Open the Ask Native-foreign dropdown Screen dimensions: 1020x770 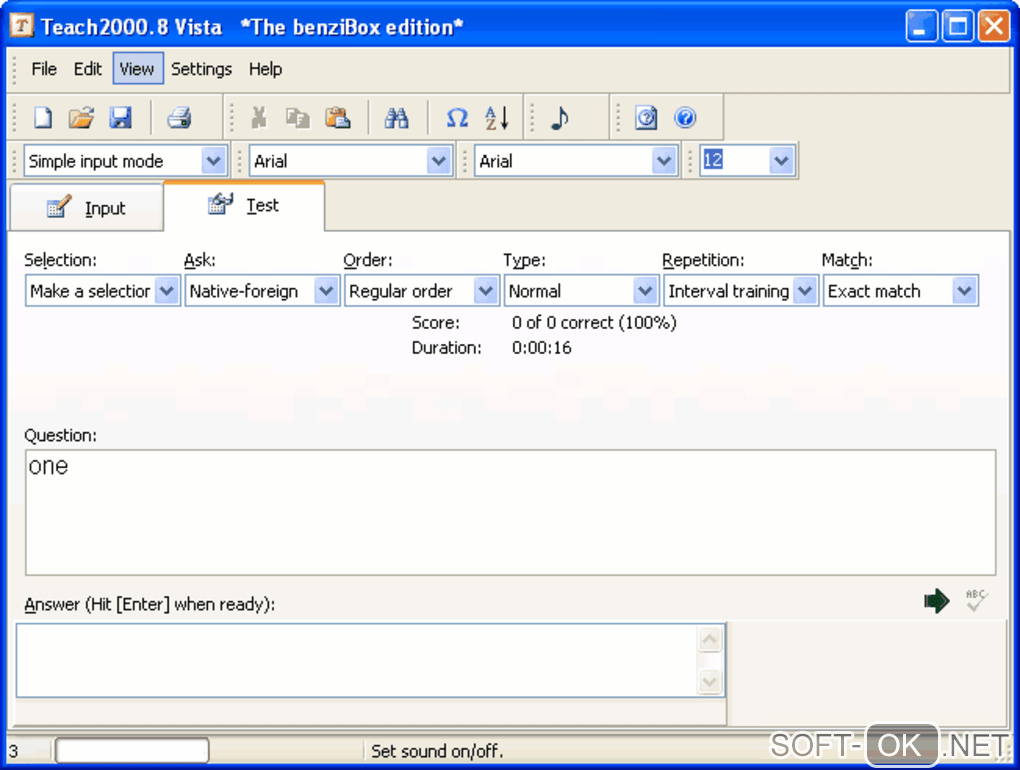click(x=326, y=291)
